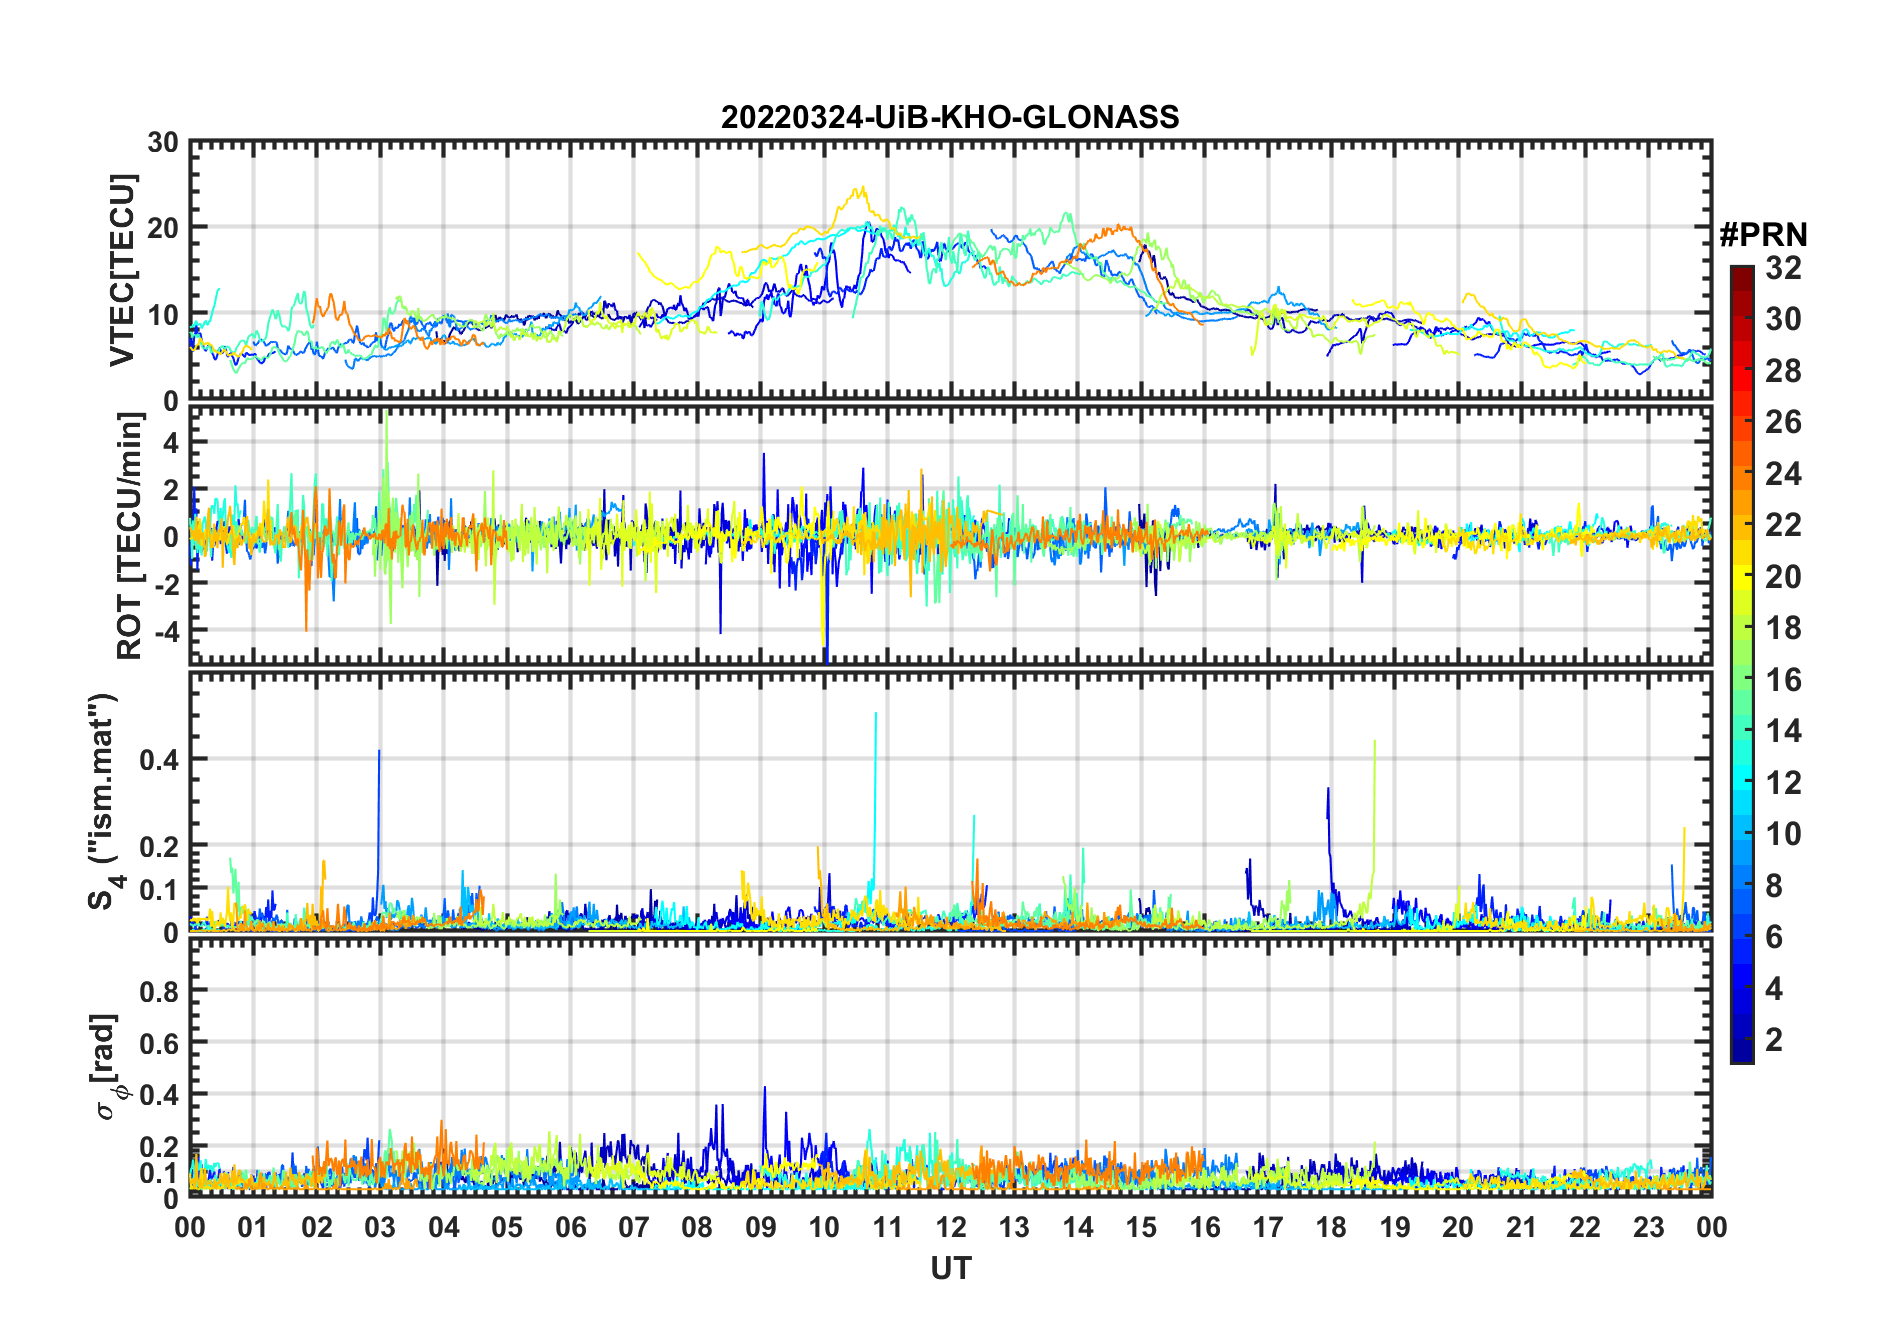Click tick label 10 on the PRN colorbar
1902x1330 pixels.
pyautogui.click(x=1783, y=834)
